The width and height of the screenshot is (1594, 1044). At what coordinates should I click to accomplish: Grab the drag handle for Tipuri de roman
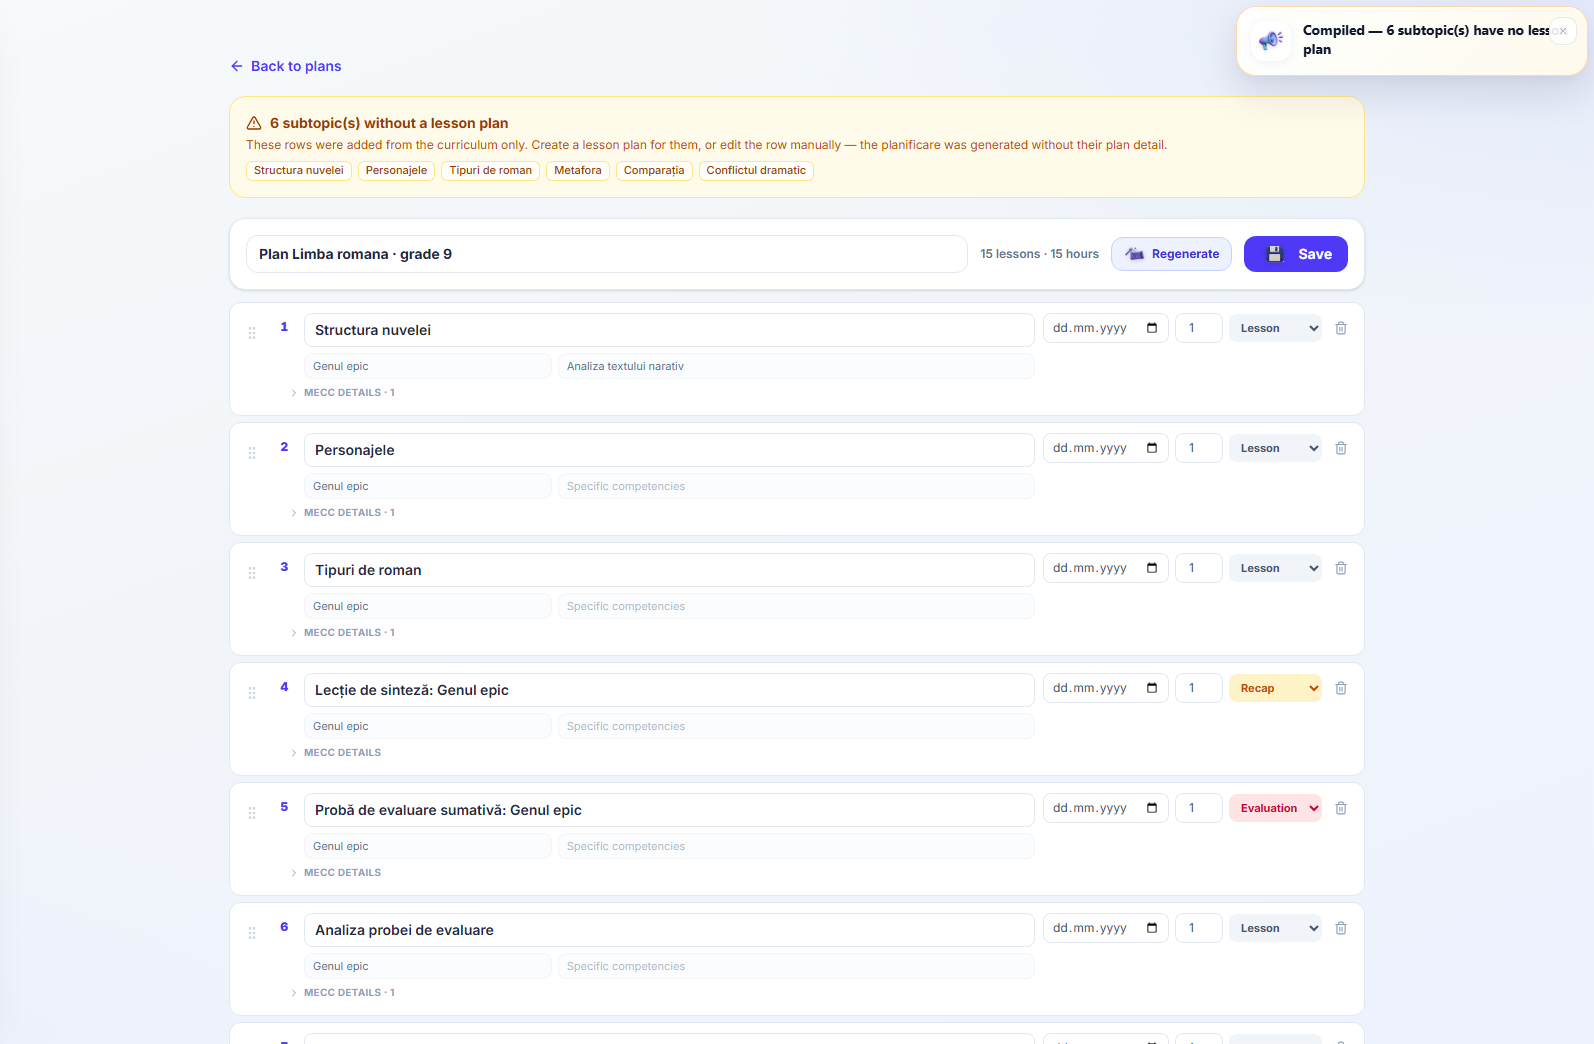pyautogui.click(x=252, y=573)
